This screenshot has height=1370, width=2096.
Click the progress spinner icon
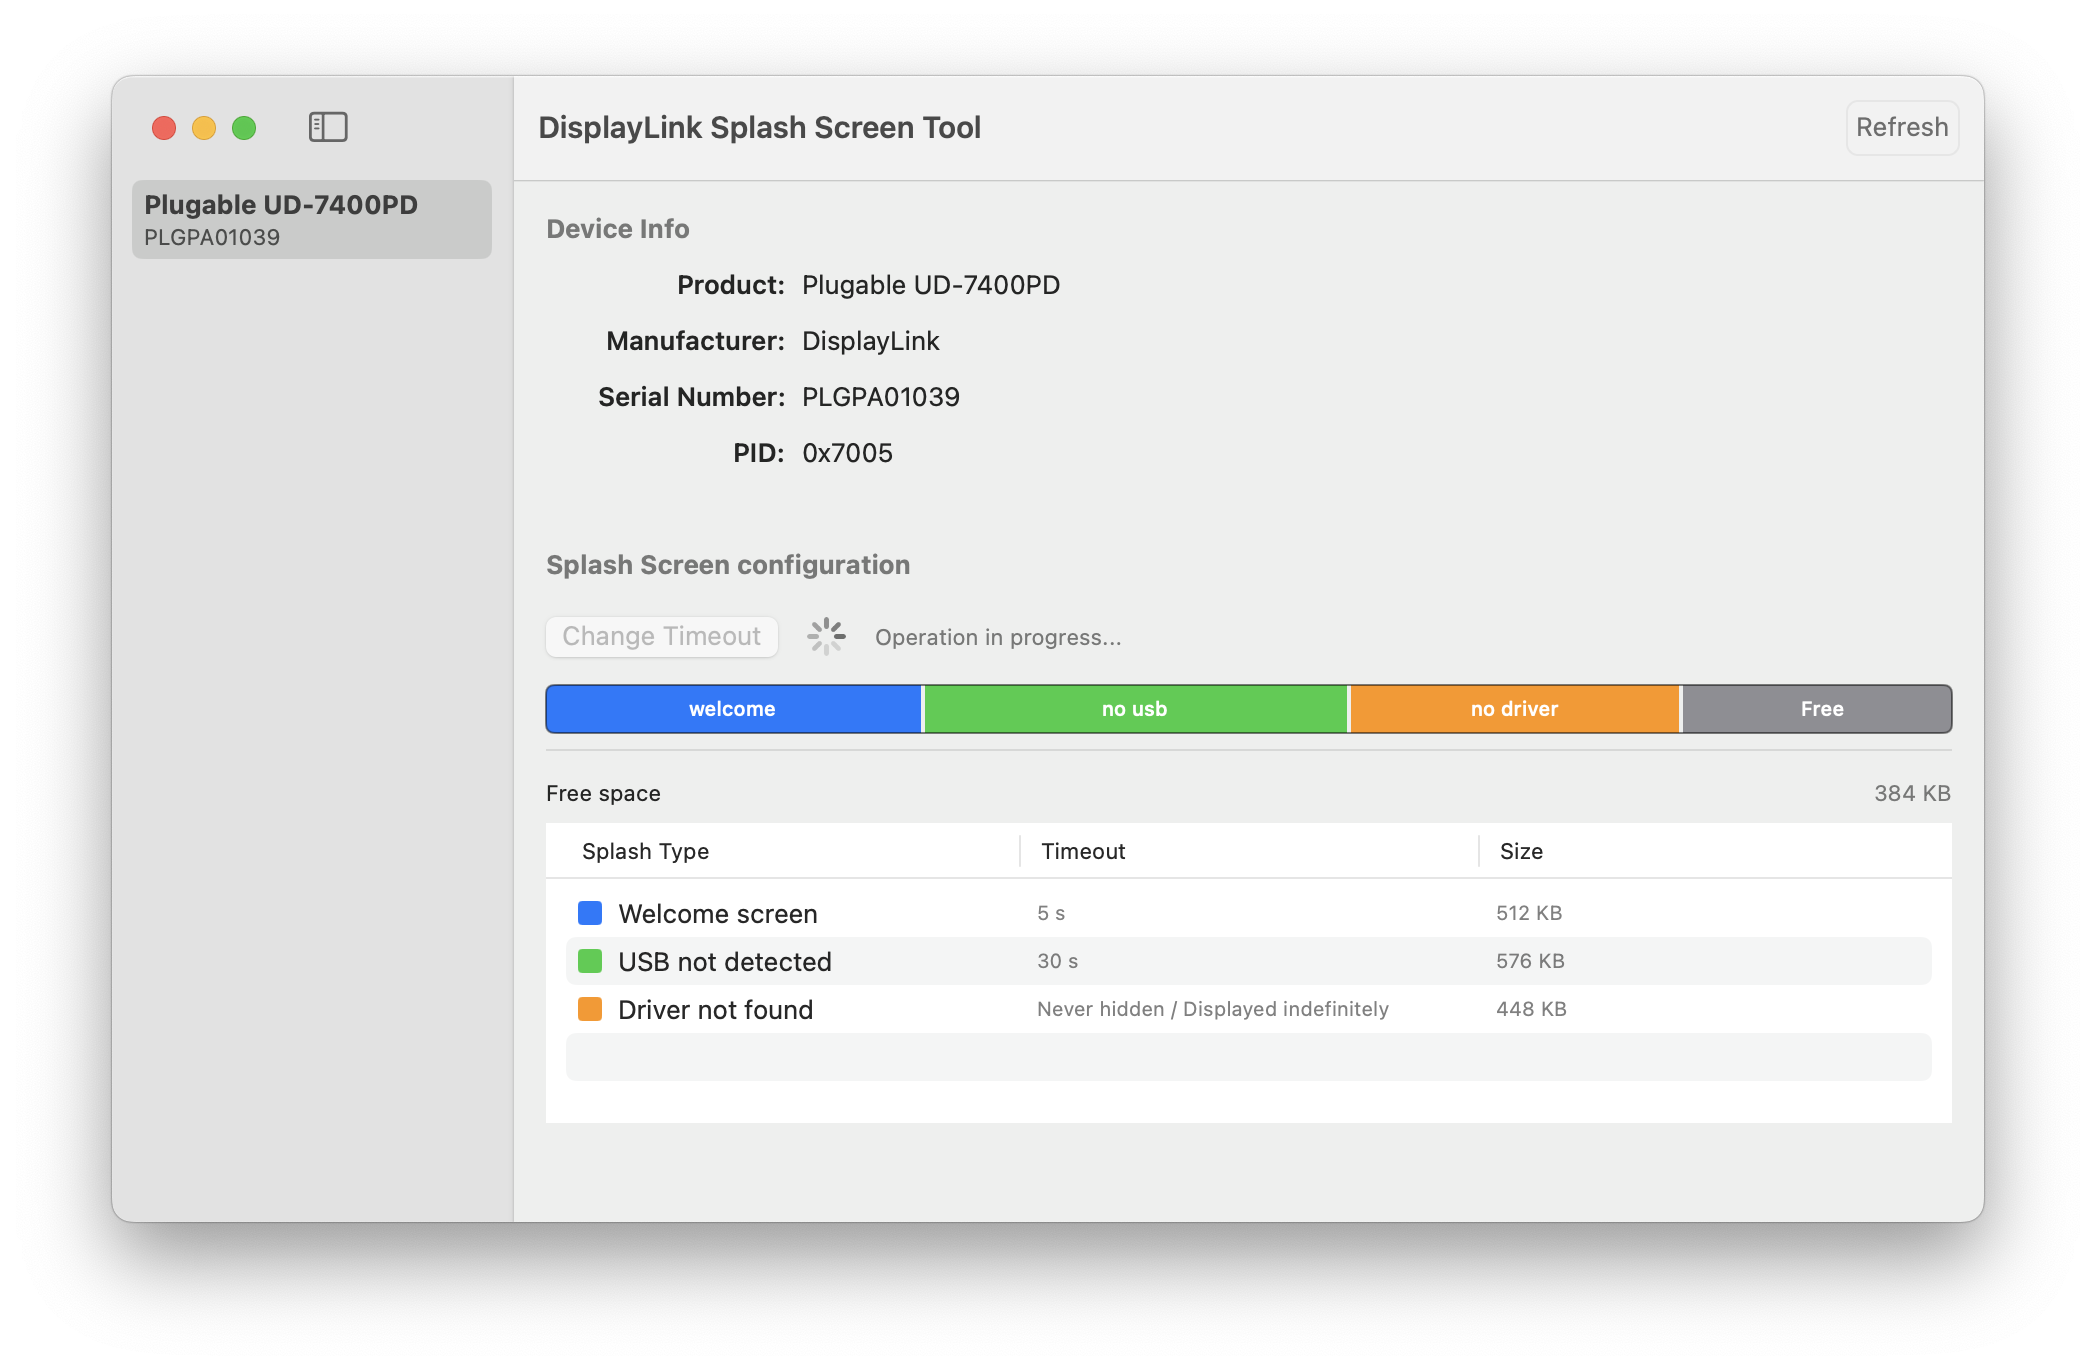point(827,636)
